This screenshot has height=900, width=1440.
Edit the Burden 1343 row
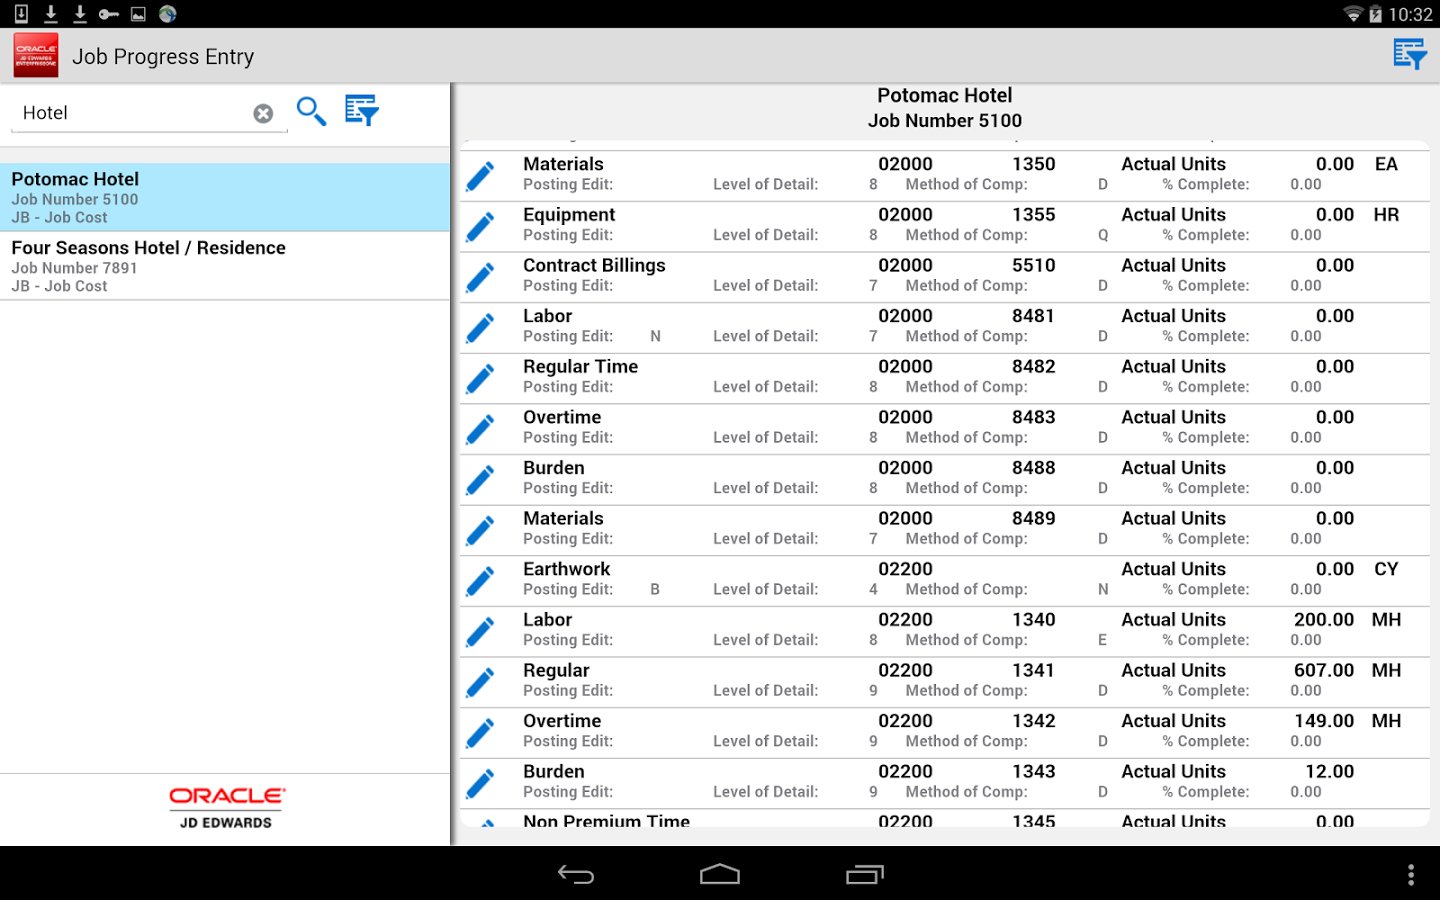480,783
